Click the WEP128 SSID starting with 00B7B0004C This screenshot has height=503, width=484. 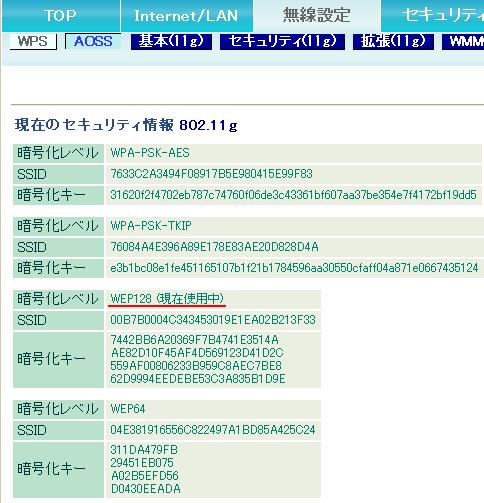[x=213, y=320]
